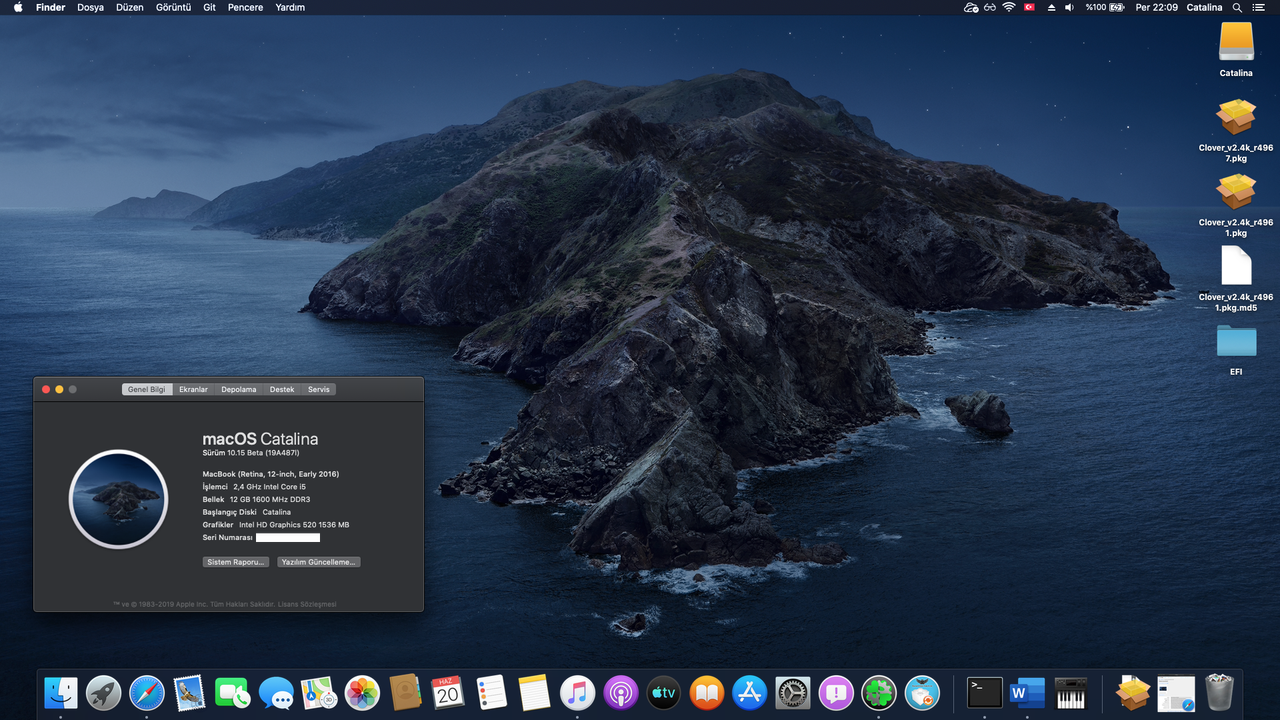Open battery status %100 menu
Image resolution: width=1280 pixels, height=720 pixels.
click(1105, 7)
